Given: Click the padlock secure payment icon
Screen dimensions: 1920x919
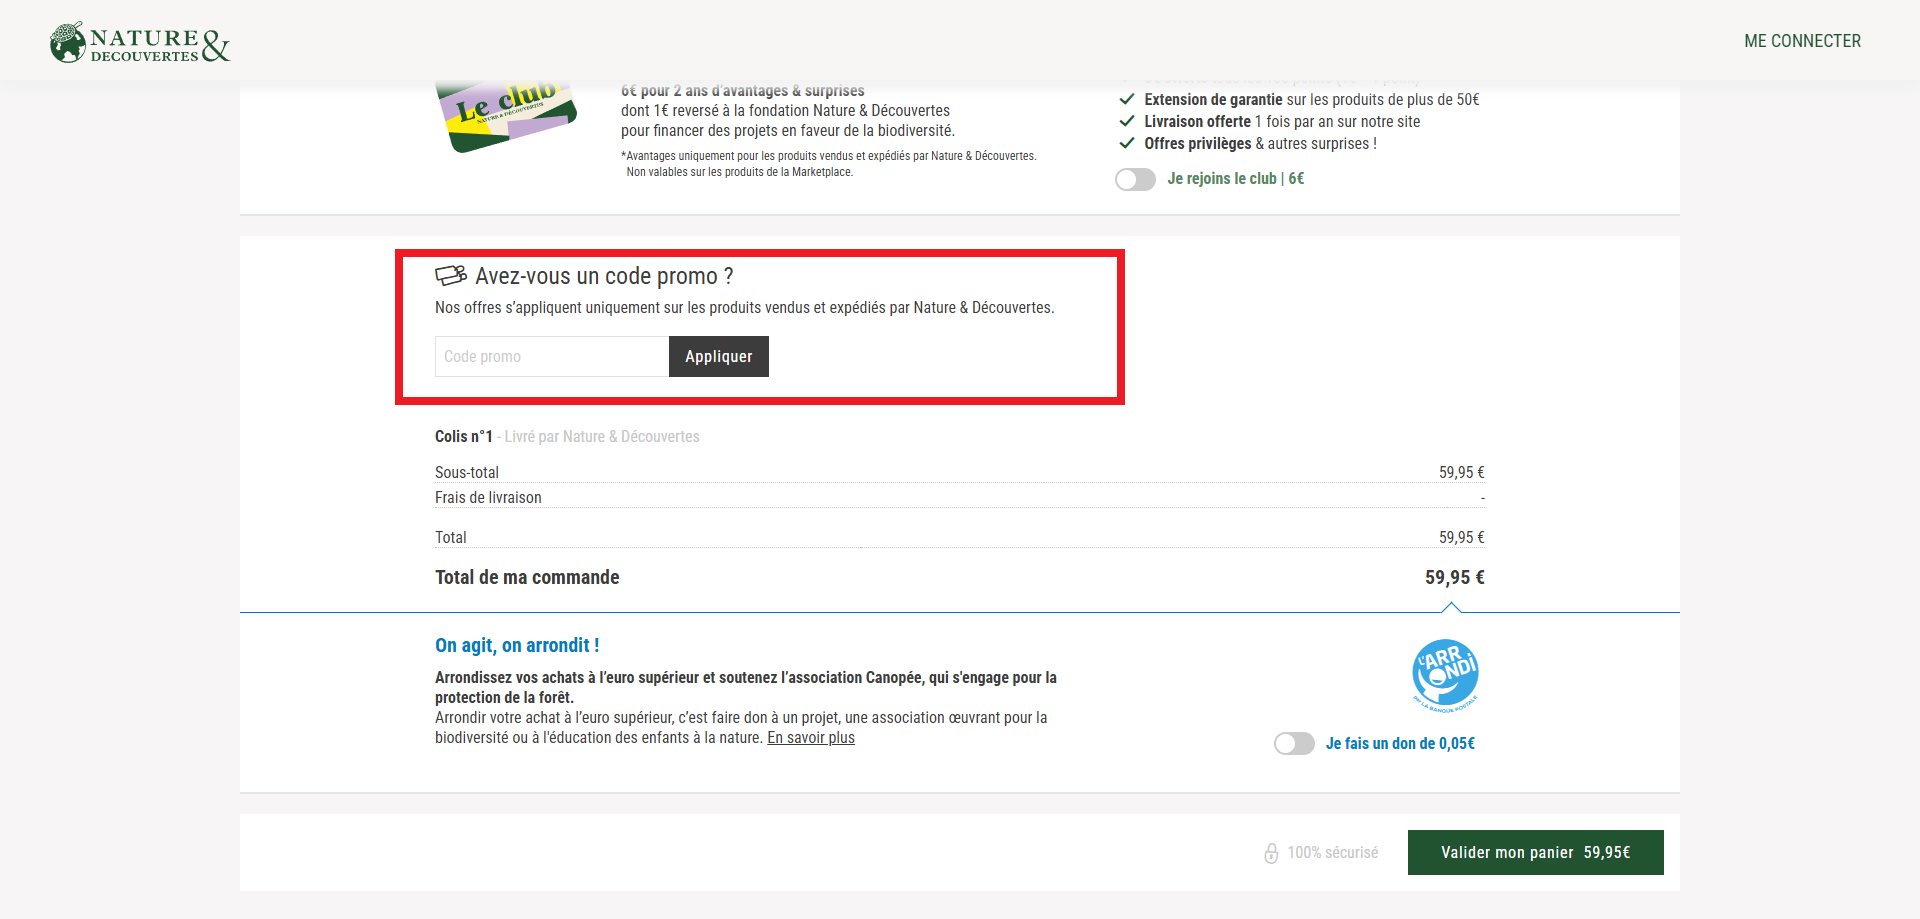Looking at the screenshot, I should tap(1271, 853).
